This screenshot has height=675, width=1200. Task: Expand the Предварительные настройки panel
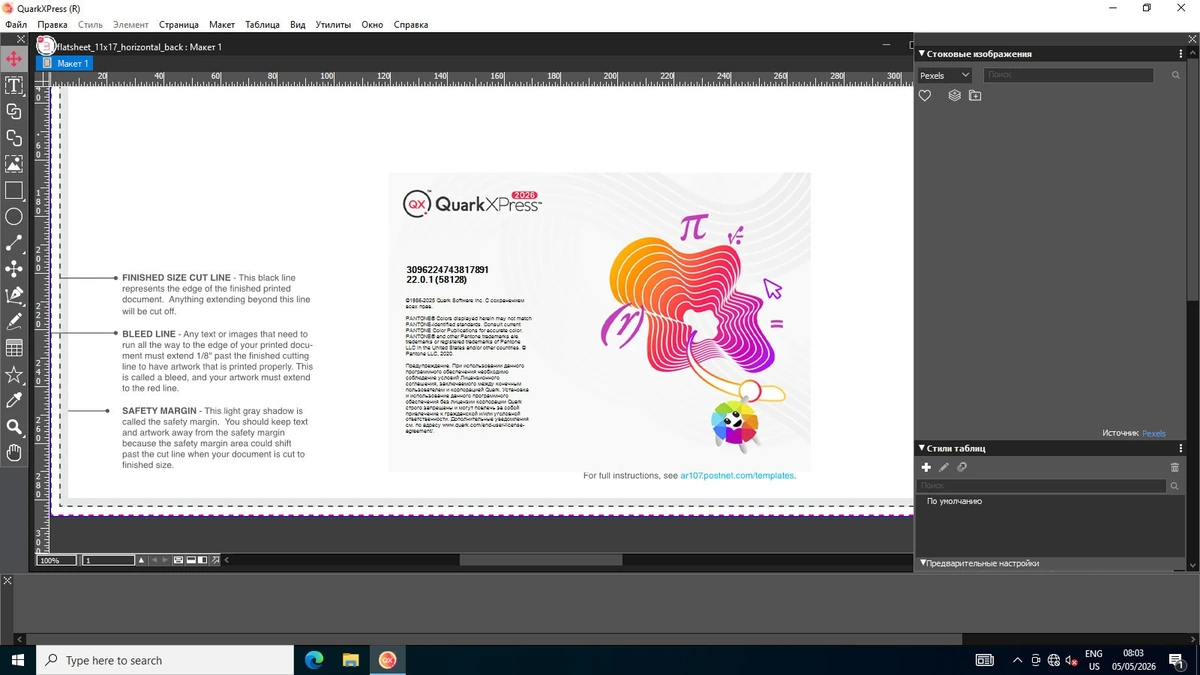922,563
